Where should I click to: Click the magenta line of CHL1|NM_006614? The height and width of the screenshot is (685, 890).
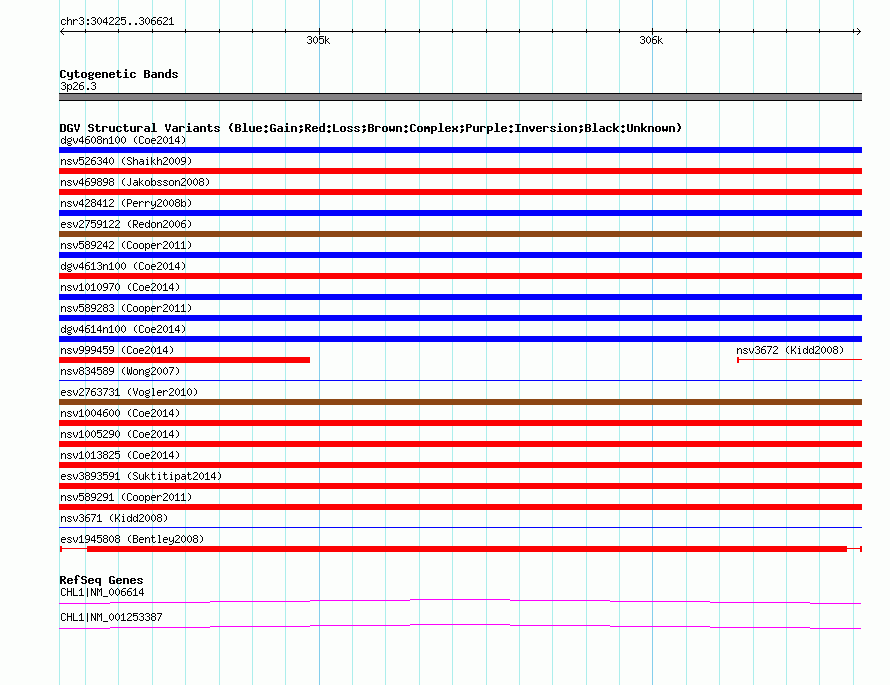click(x=460, y=602)
